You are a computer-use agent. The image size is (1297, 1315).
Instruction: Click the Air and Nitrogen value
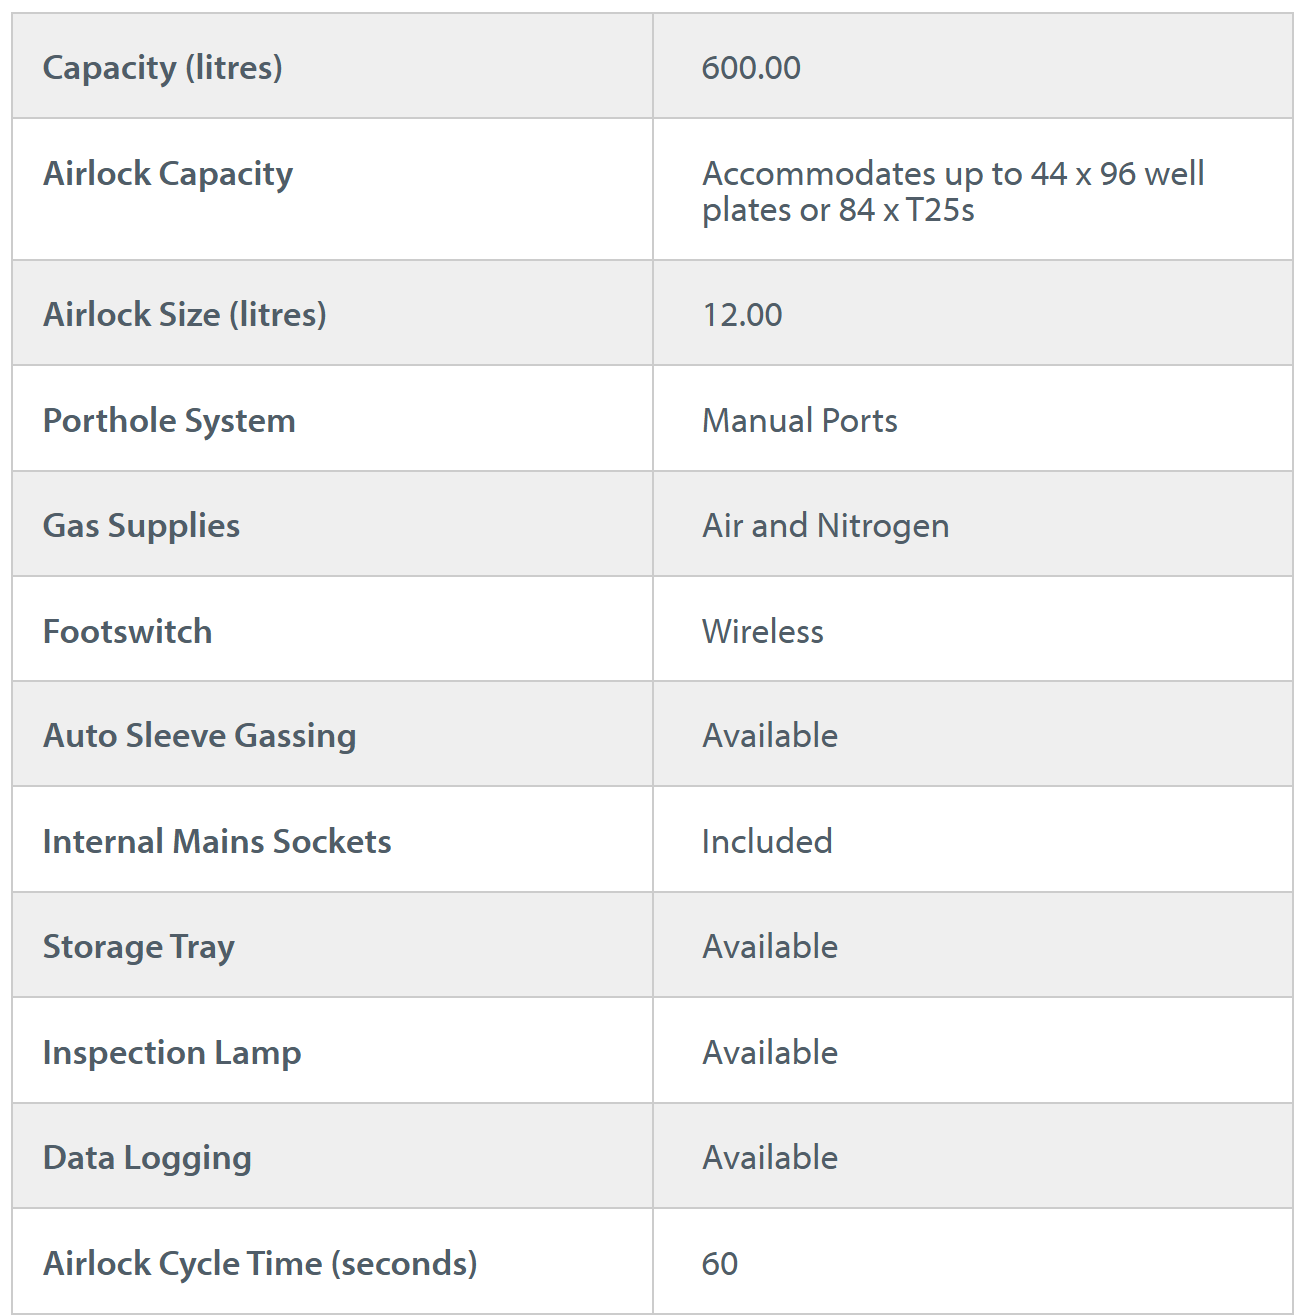(825, 526)
